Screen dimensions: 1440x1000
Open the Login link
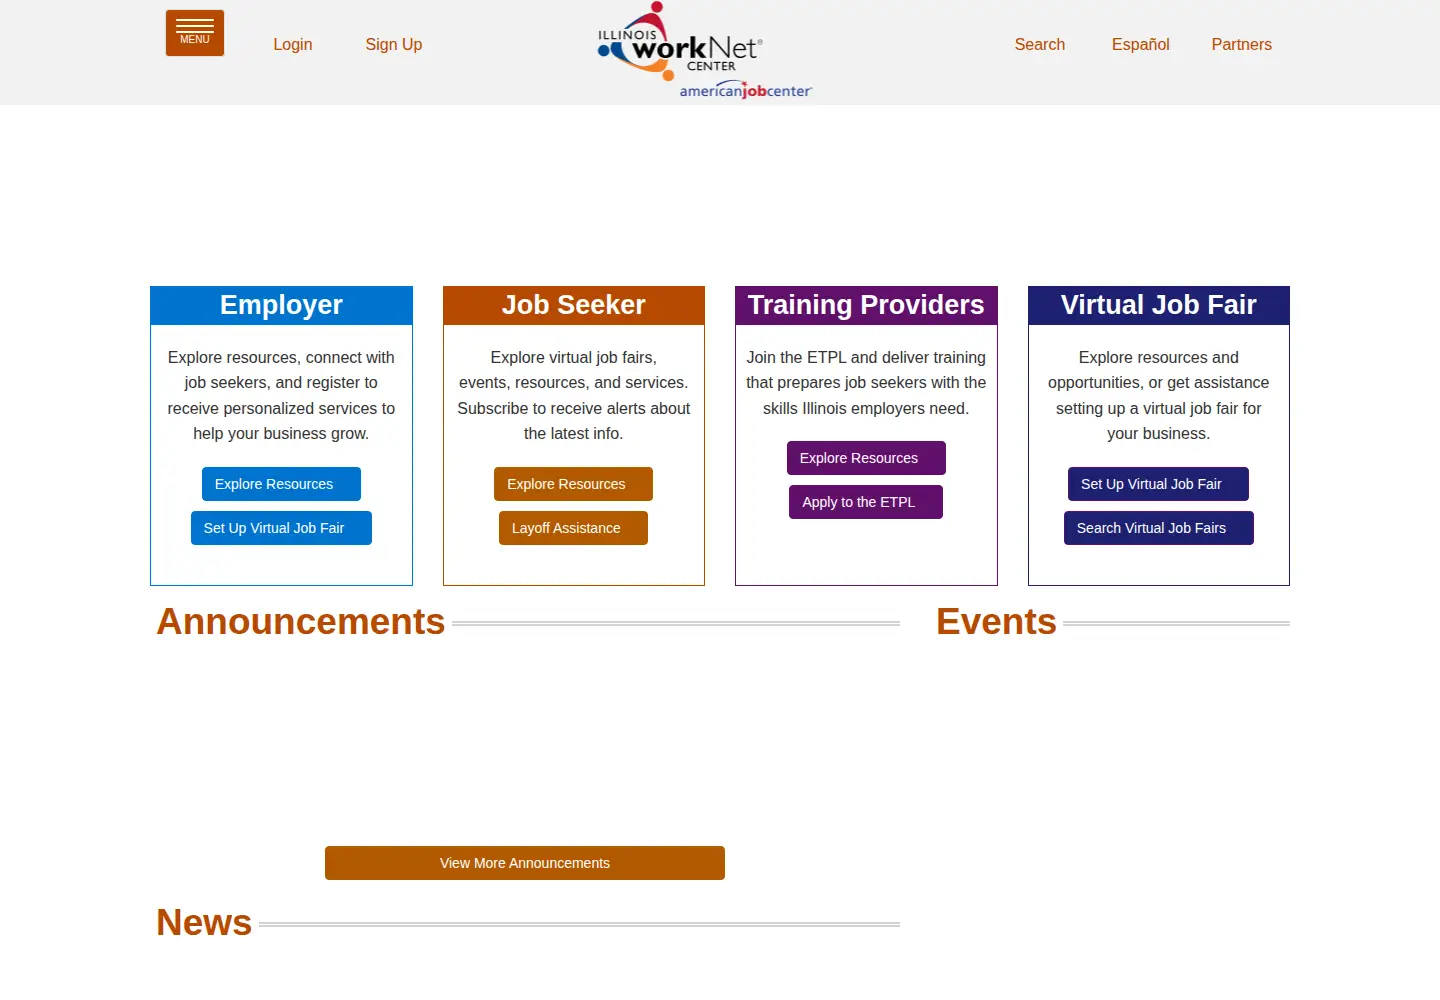coord(293,44)
